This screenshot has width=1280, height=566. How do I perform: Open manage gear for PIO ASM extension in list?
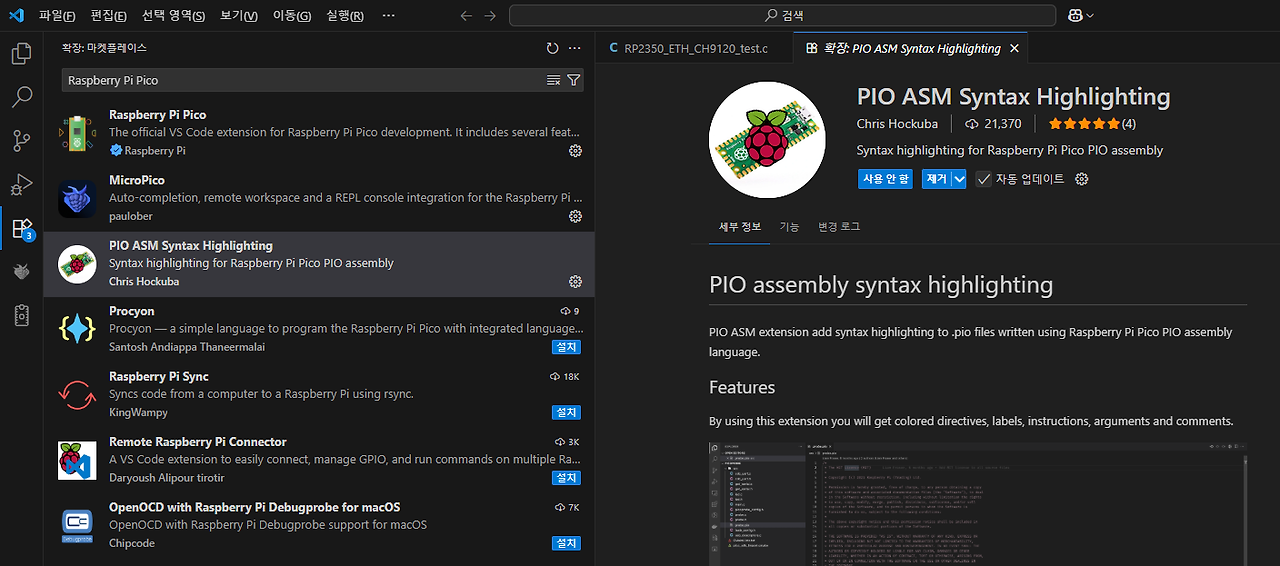(575, 282)
